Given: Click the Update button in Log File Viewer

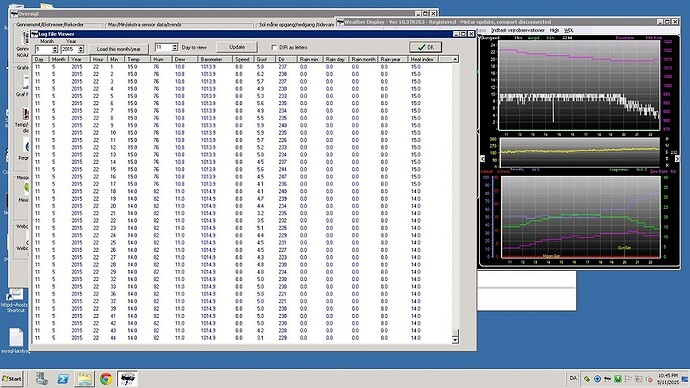Looking at the screenshot, I should click(x=237, y=47).
